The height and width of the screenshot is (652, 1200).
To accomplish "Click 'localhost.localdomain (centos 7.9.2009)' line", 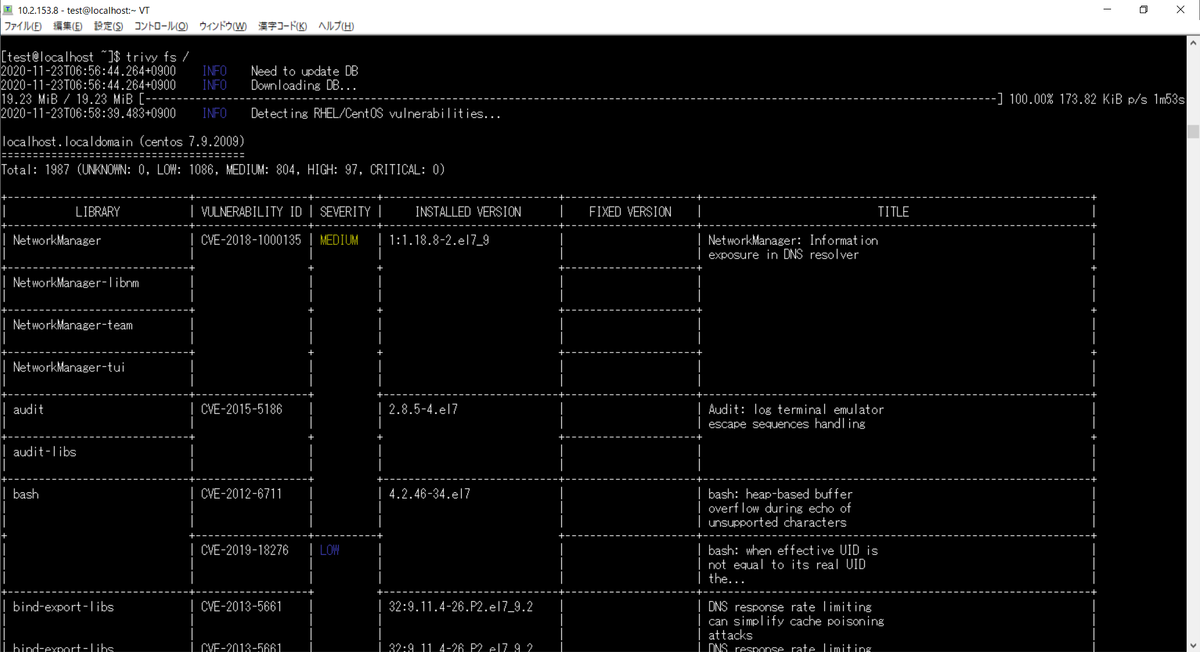I will [123, 141].
